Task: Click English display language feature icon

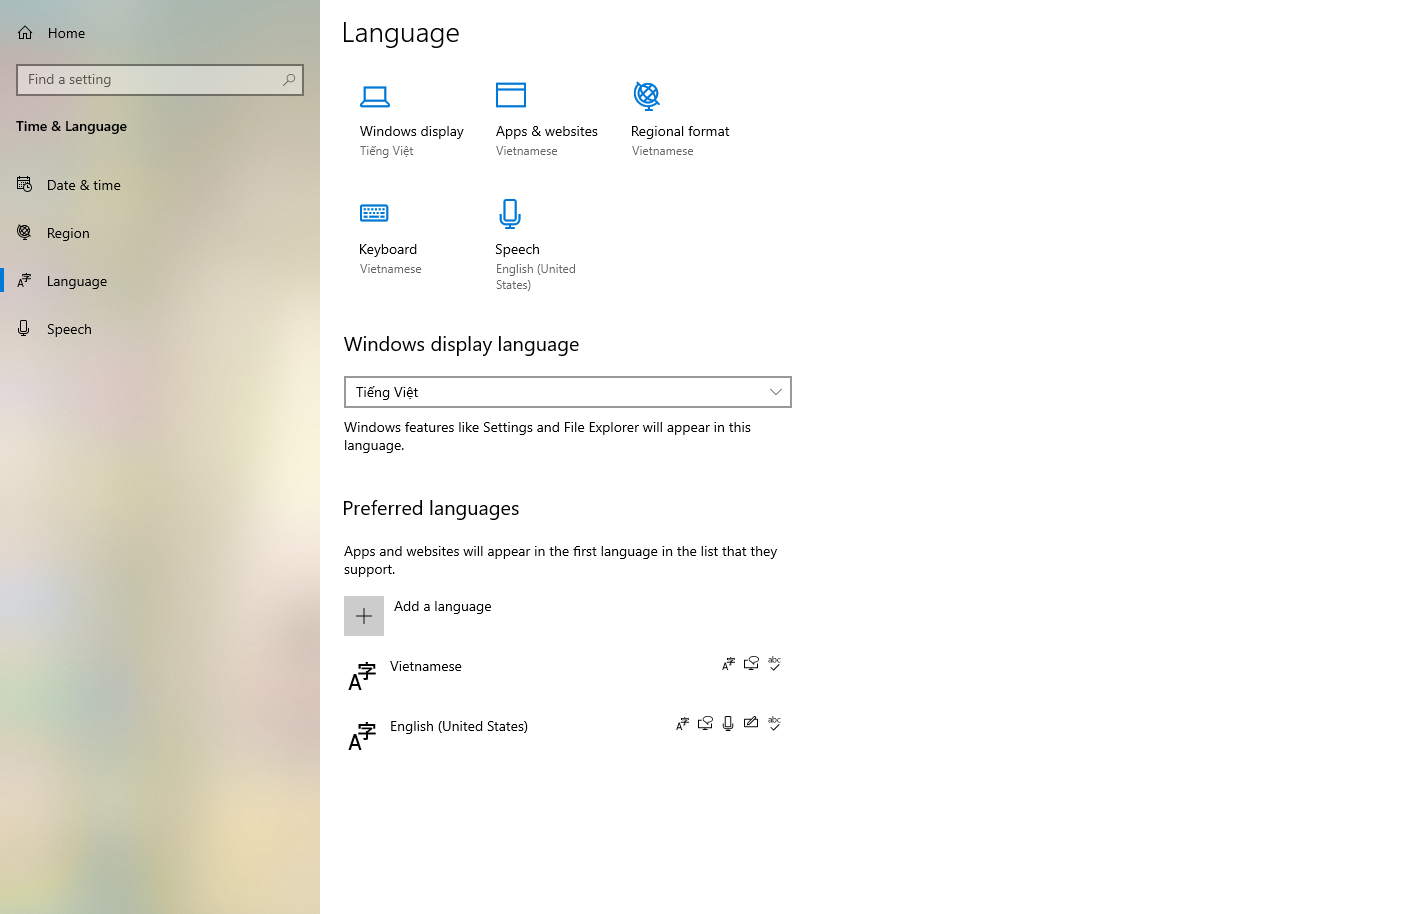Action: click(682, 724)
